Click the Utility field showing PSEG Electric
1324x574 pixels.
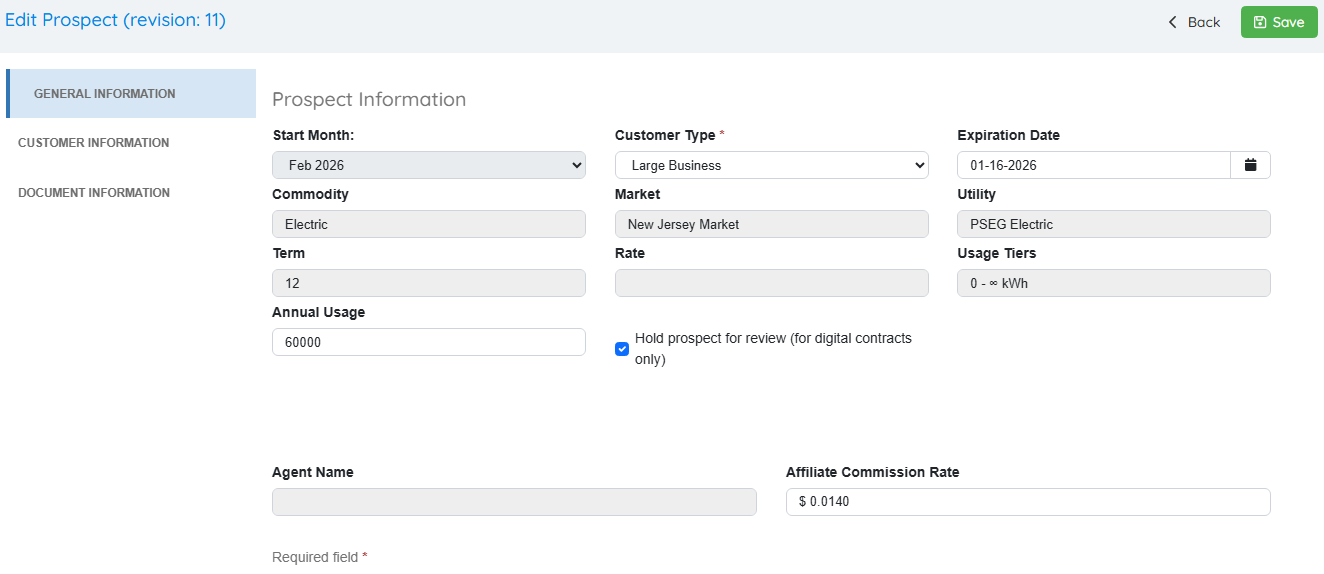point(1113,224)
